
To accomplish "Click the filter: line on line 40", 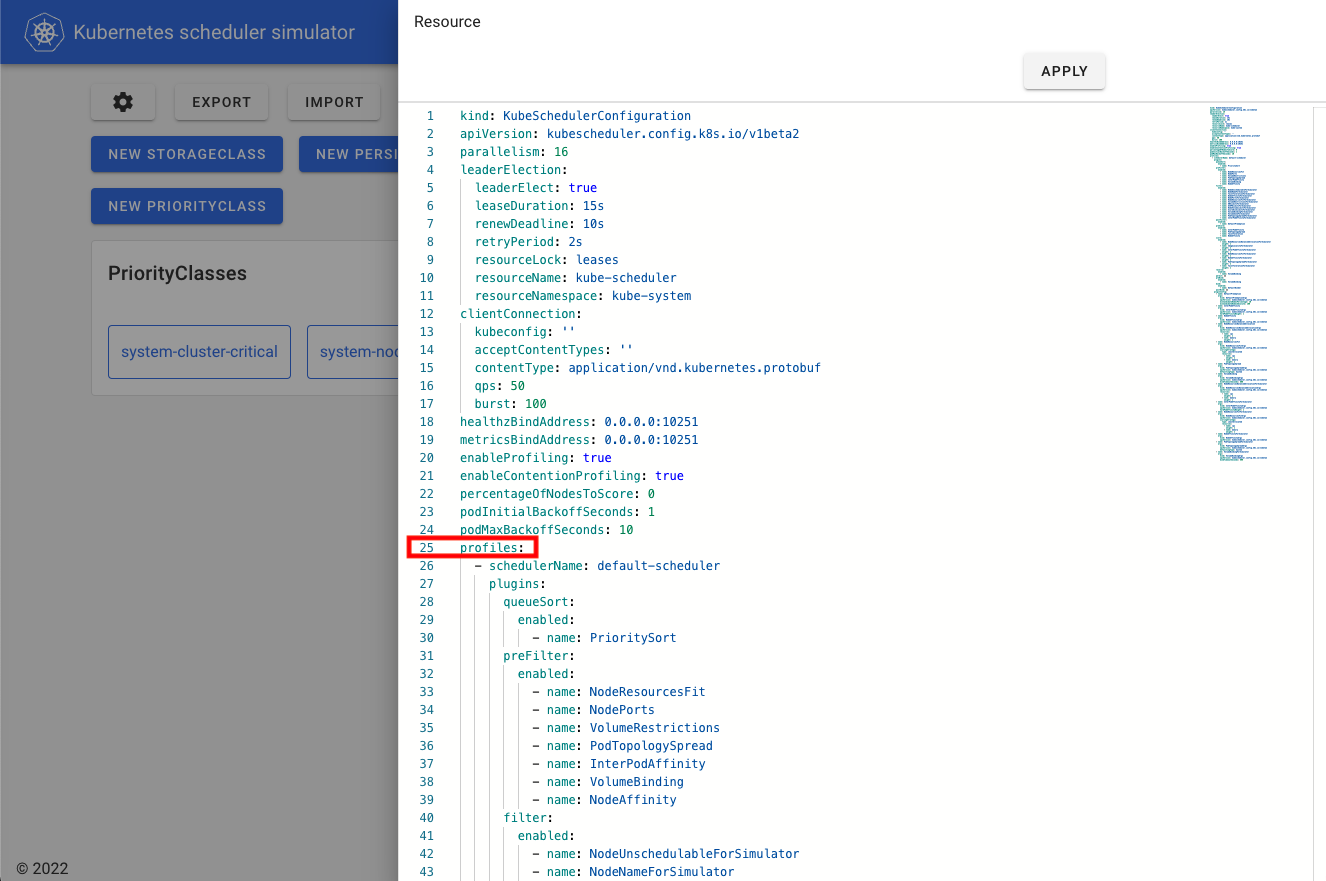I will pos(528,818).
